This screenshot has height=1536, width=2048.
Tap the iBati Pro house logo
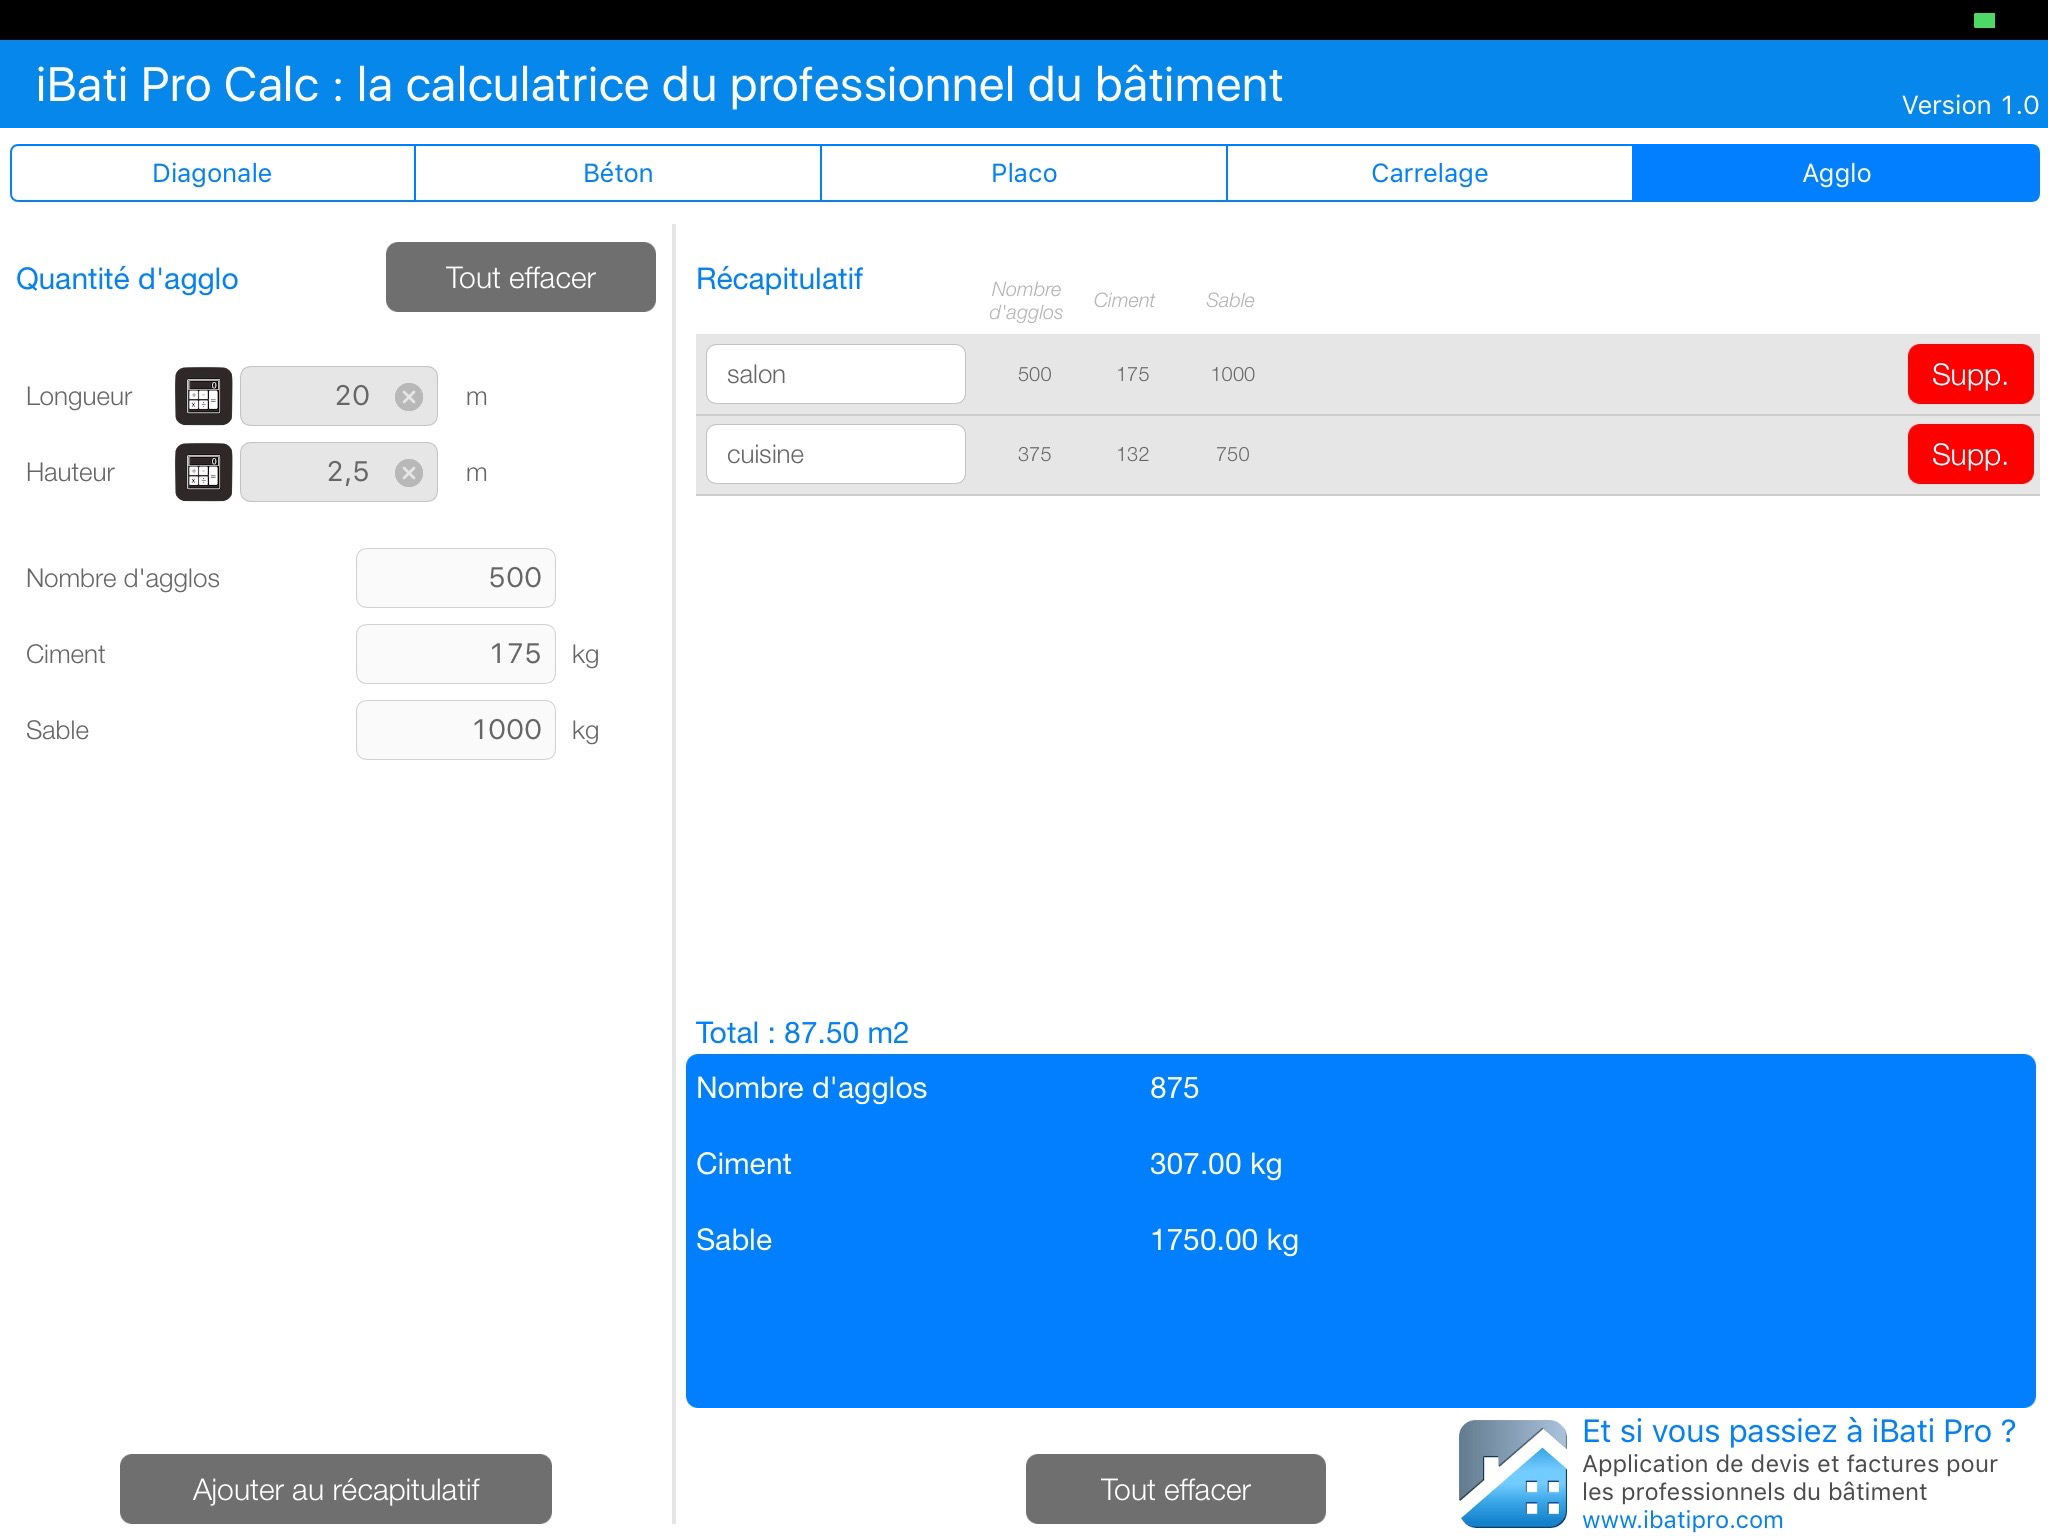tap(1512, 1473)
